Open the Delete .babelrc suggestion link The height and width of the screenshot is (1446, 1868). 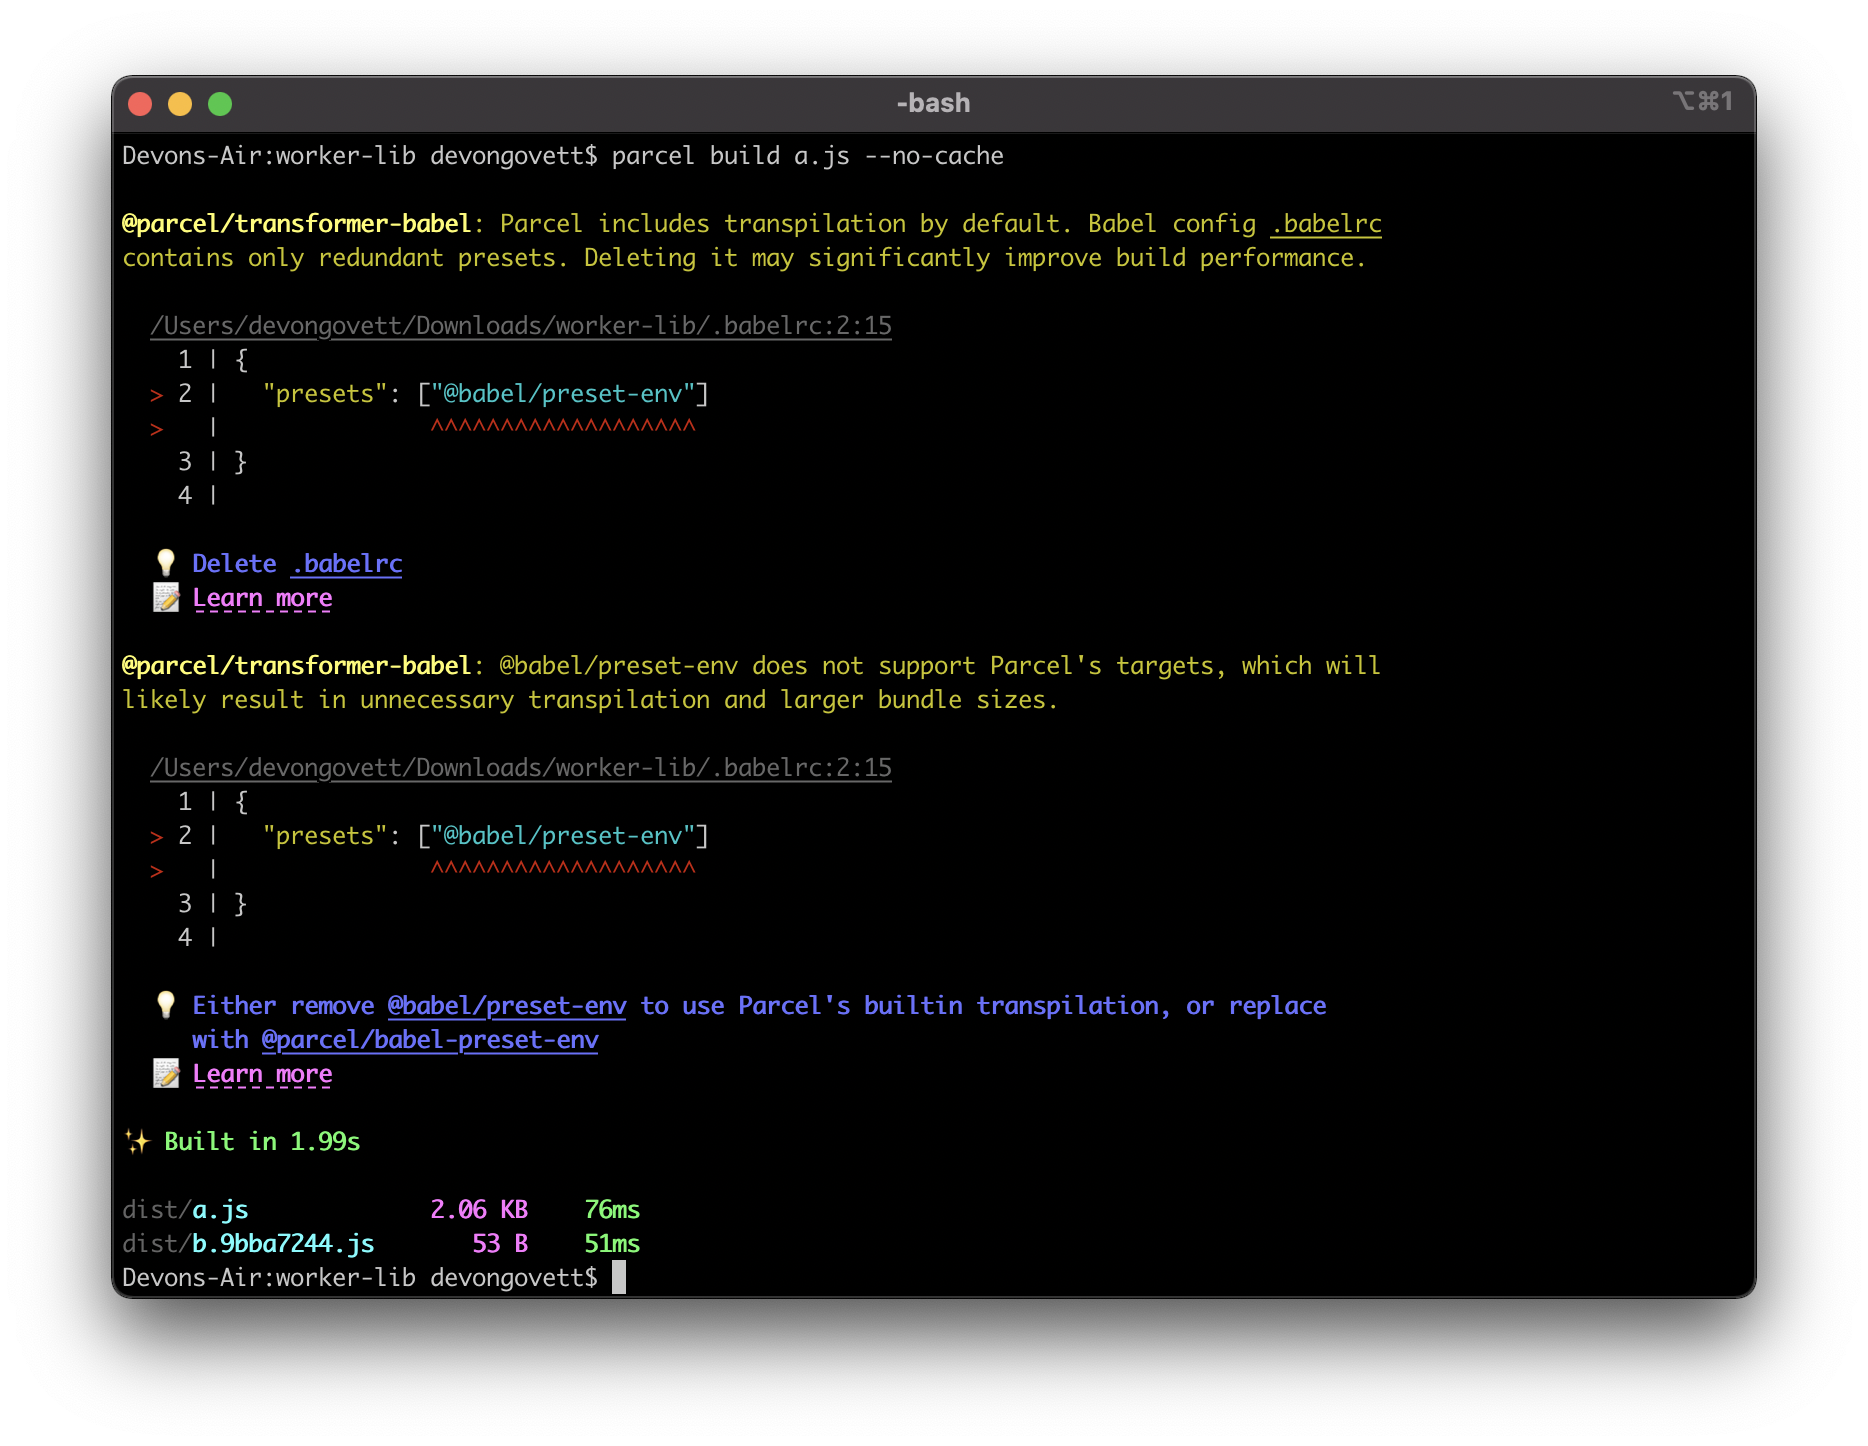(346, 562)
